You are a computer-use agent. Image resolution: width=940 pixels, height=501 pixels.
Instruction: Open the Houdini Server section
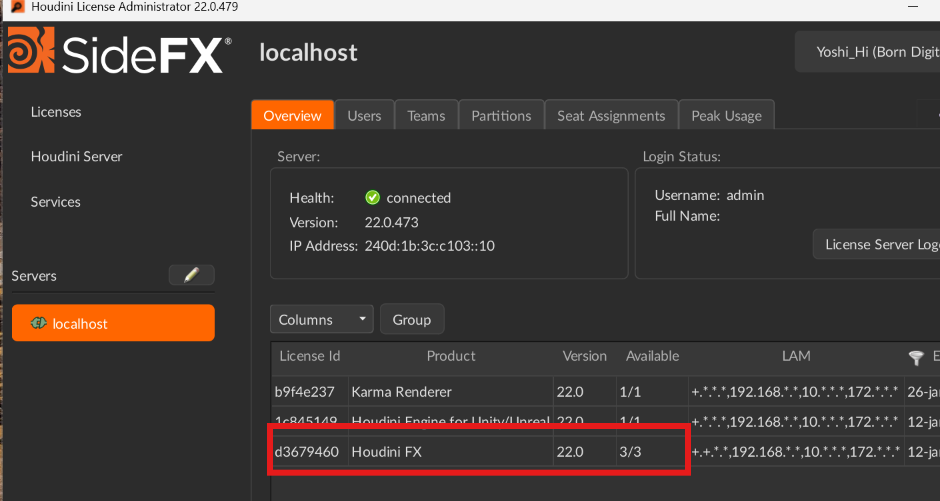76,156
